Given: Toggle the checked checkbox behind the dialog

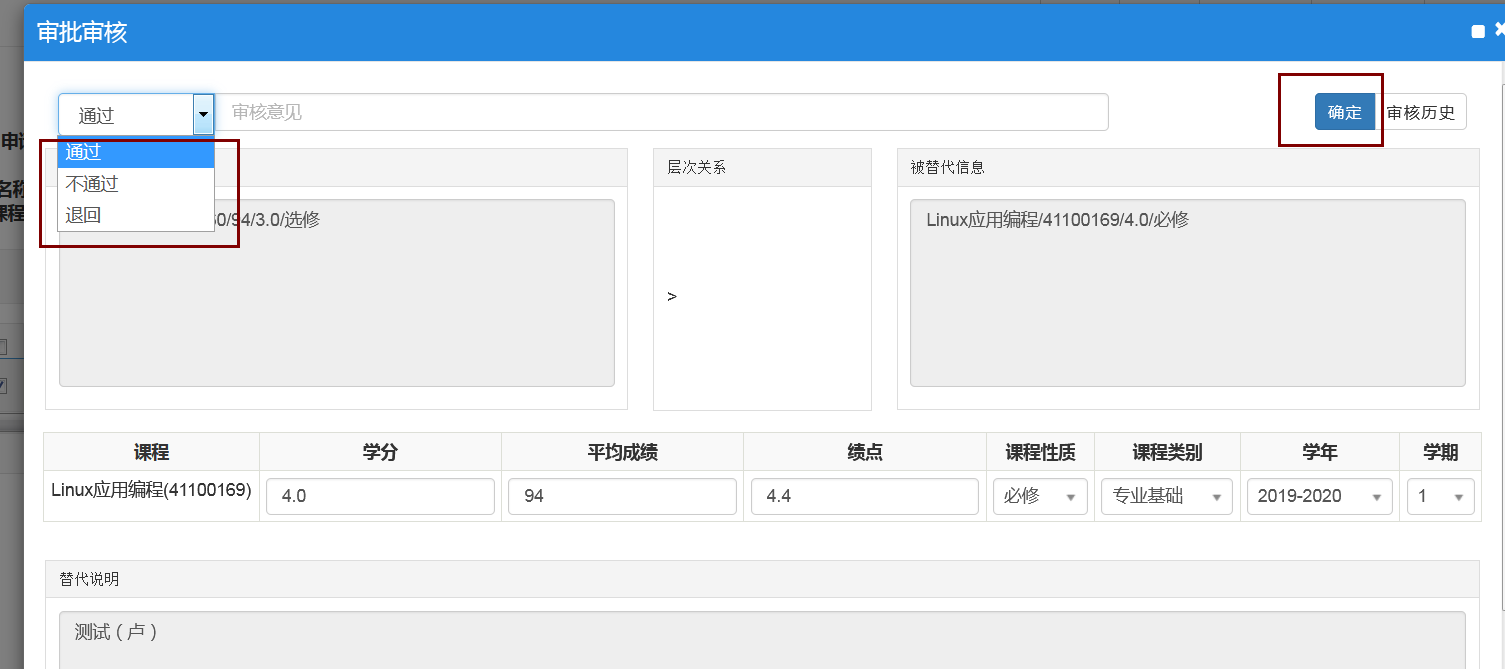Looking at the screenshot, I should [3, 385].
